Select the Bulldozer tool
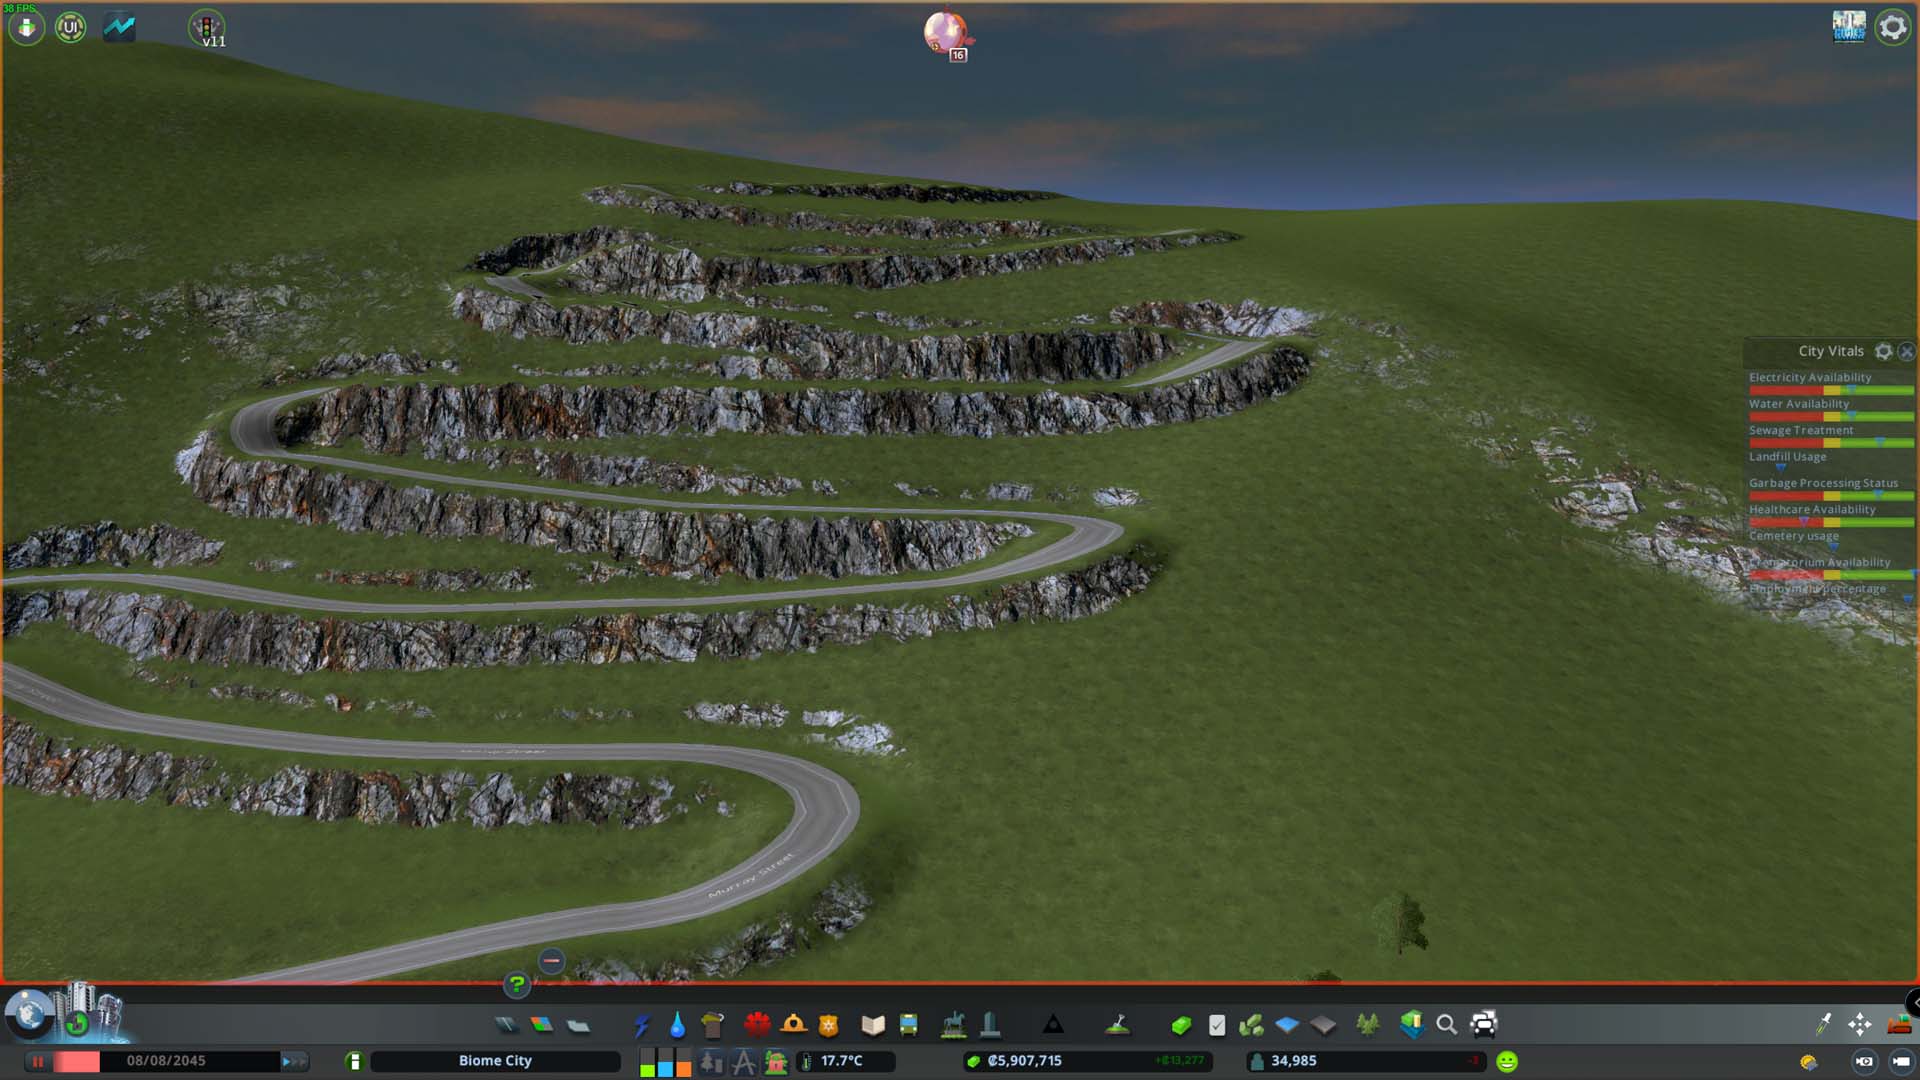Screen dimensions: 1920x1080 point(1898,1025)
